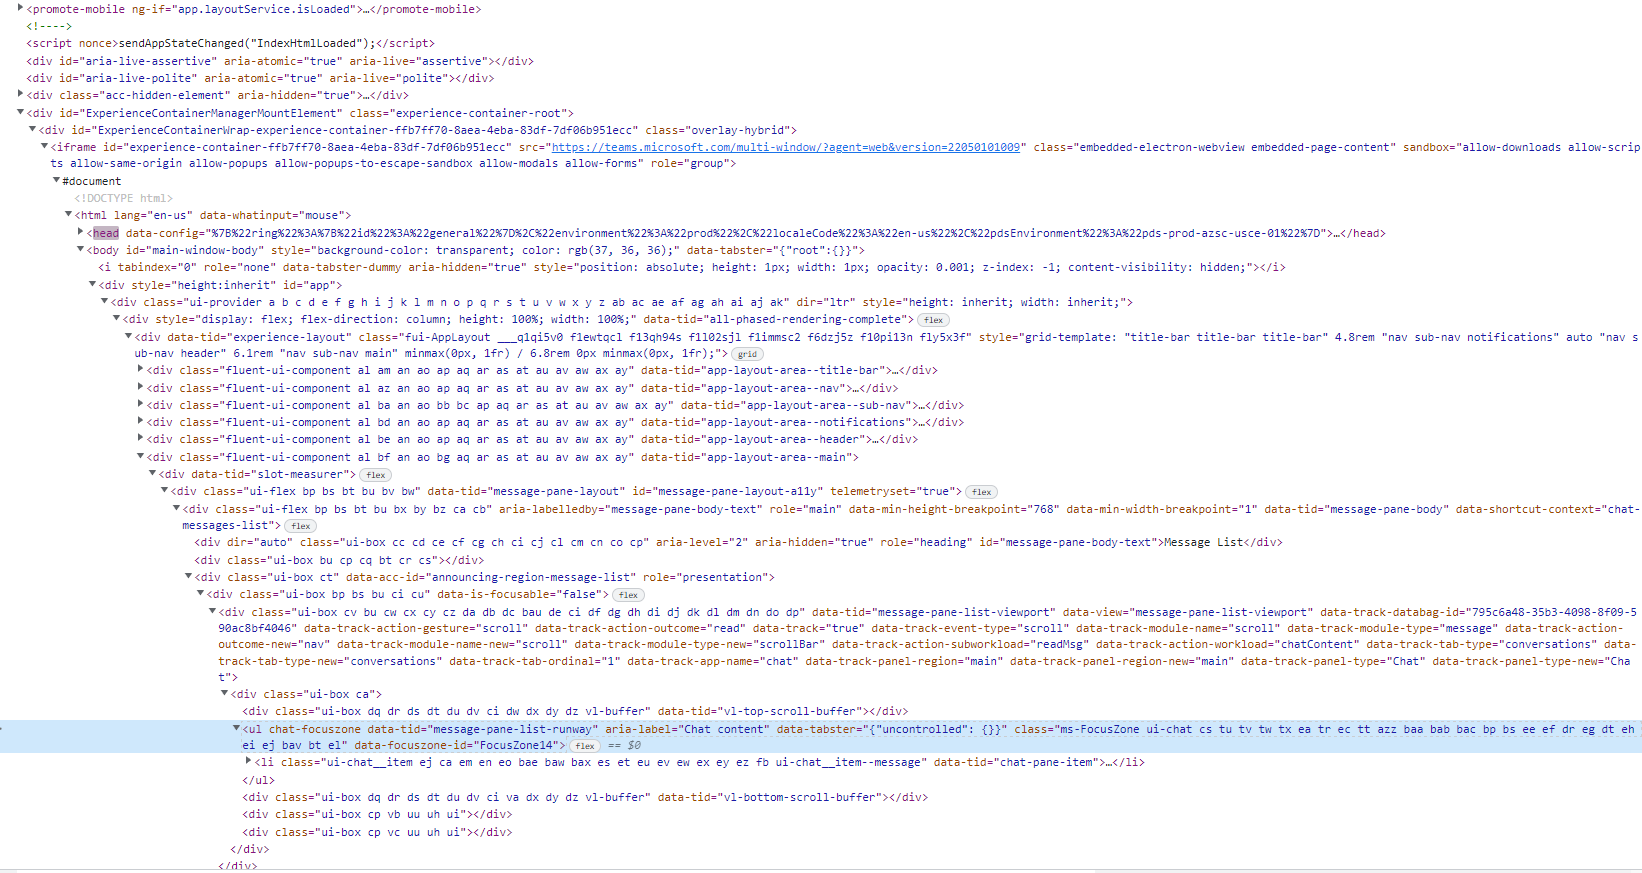Expand the app-layout-area--nav div

141,387
